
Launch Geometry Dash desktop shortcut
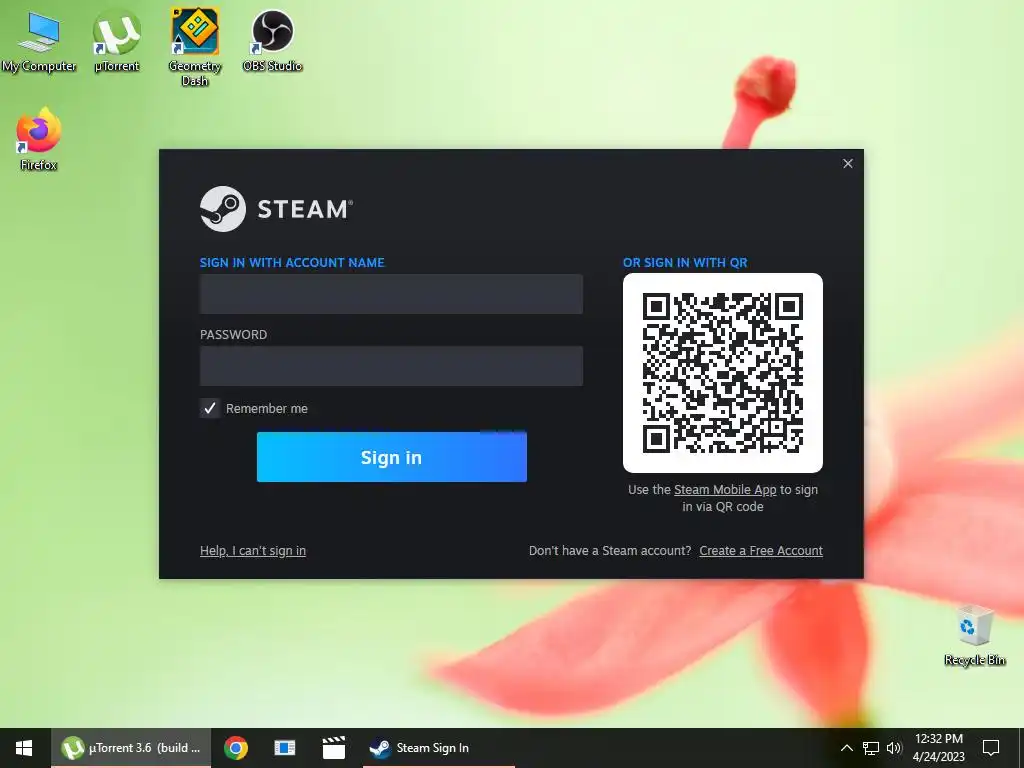pos(195,47)
